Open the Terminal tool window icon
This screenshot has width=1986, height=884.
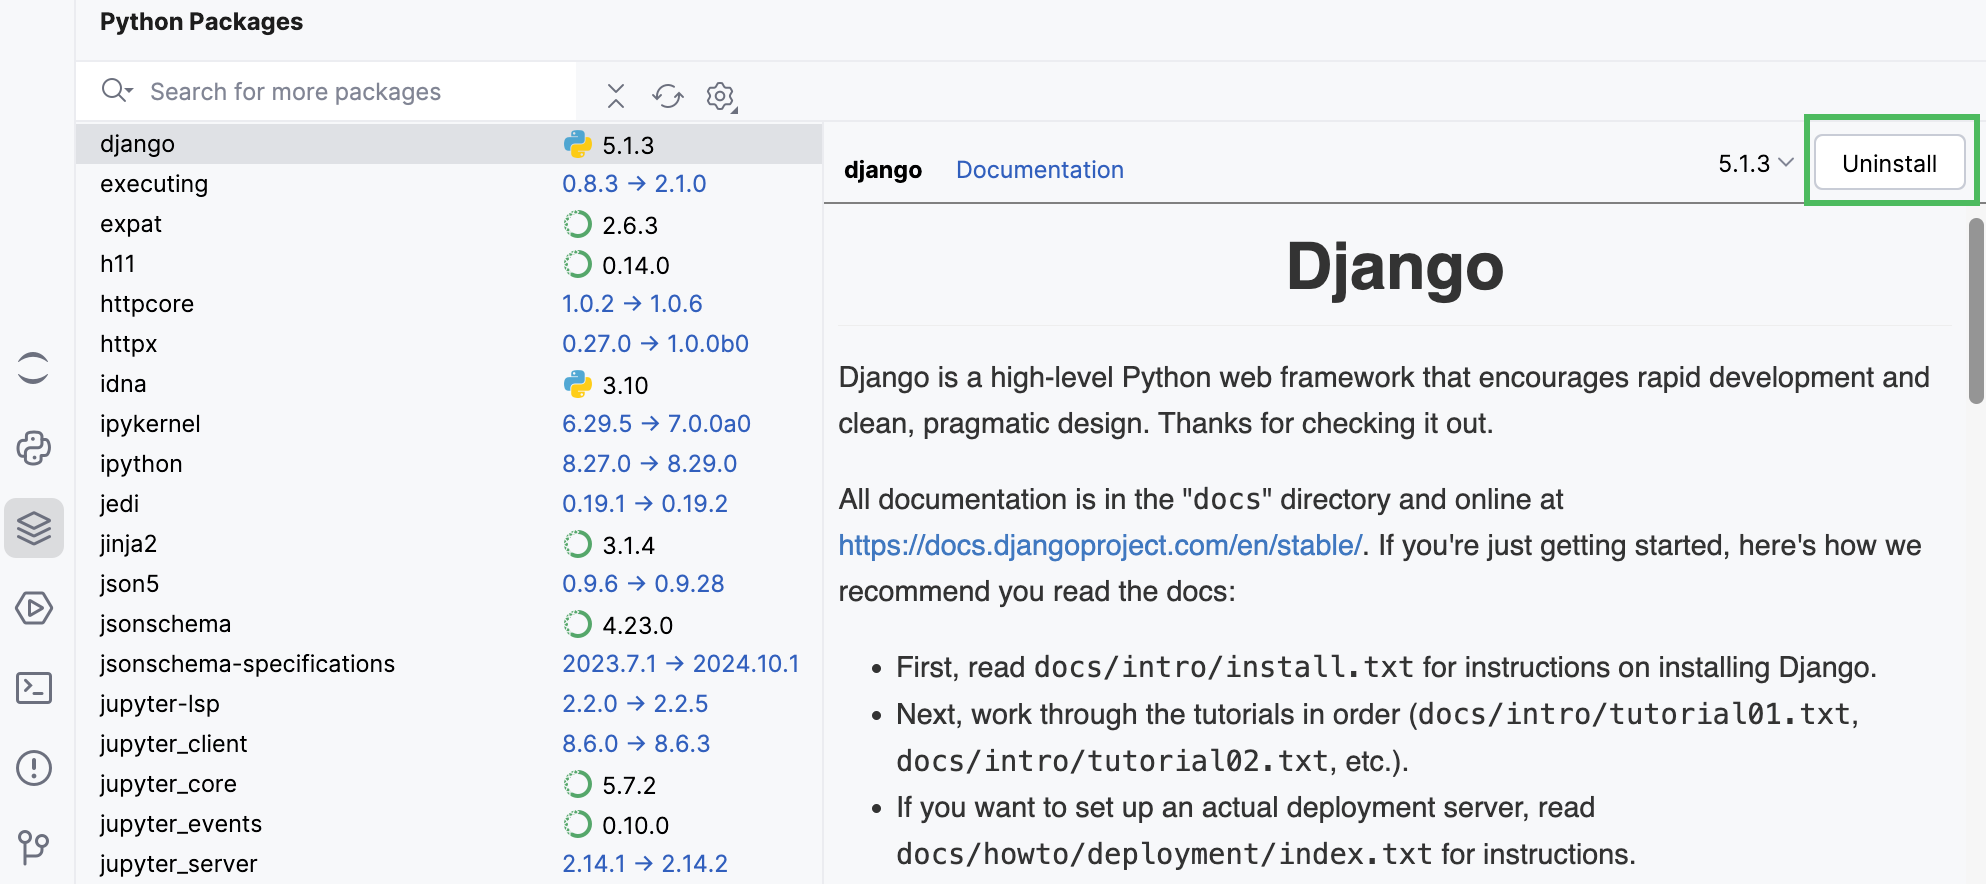tap(34, 688)
